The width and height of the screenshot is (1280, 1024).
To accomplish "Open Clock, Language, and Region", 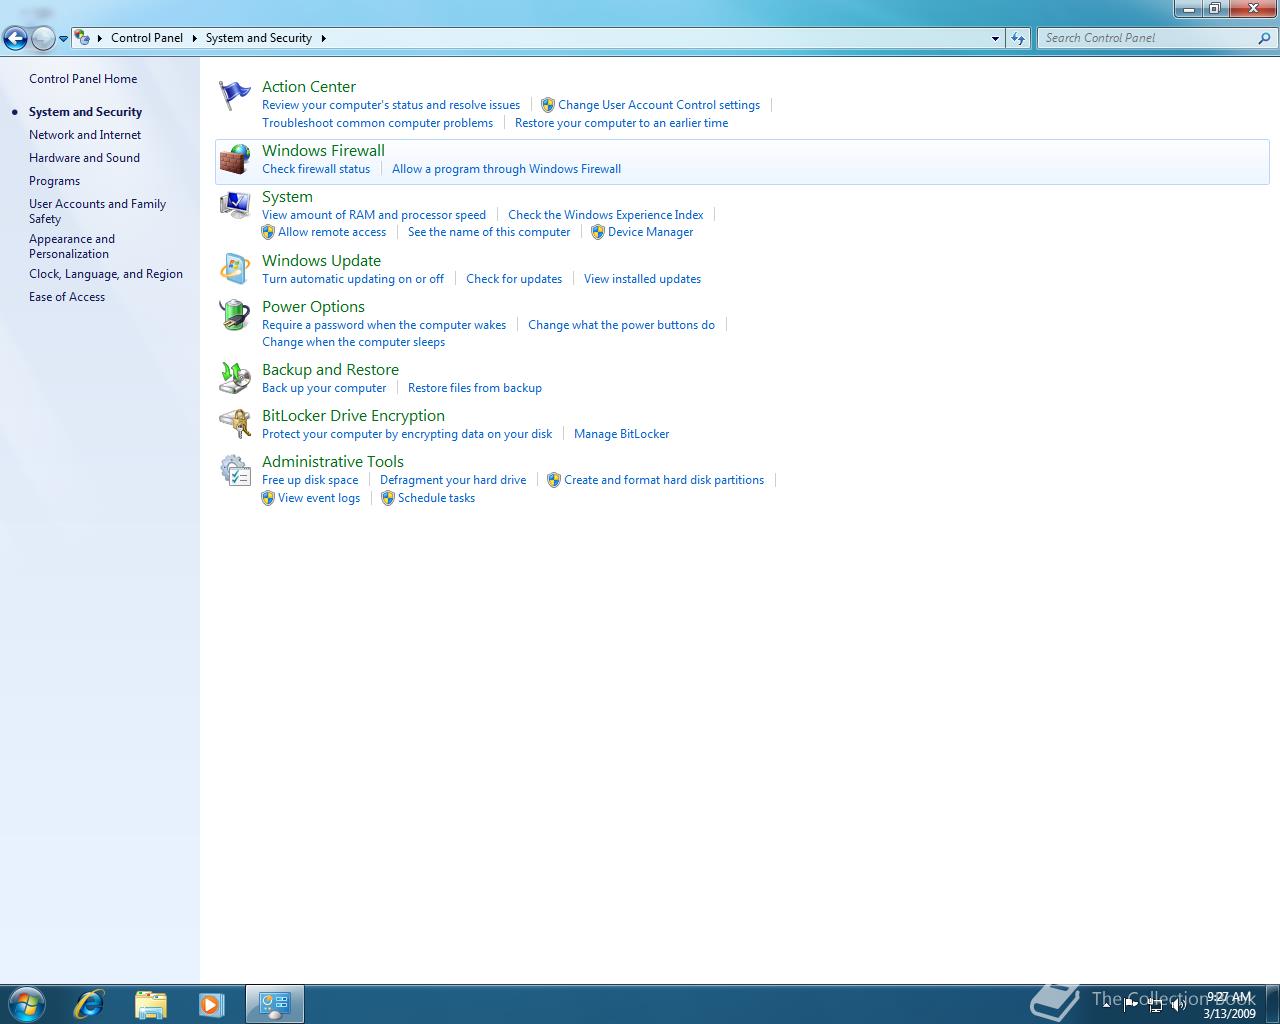I will pyautogui.click(x=106, y=274).
